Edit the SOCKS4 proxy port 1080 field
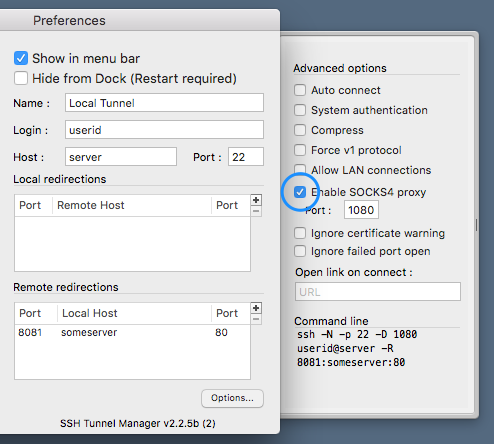This screenshot has width=494, height=444. tap(361, 210)
